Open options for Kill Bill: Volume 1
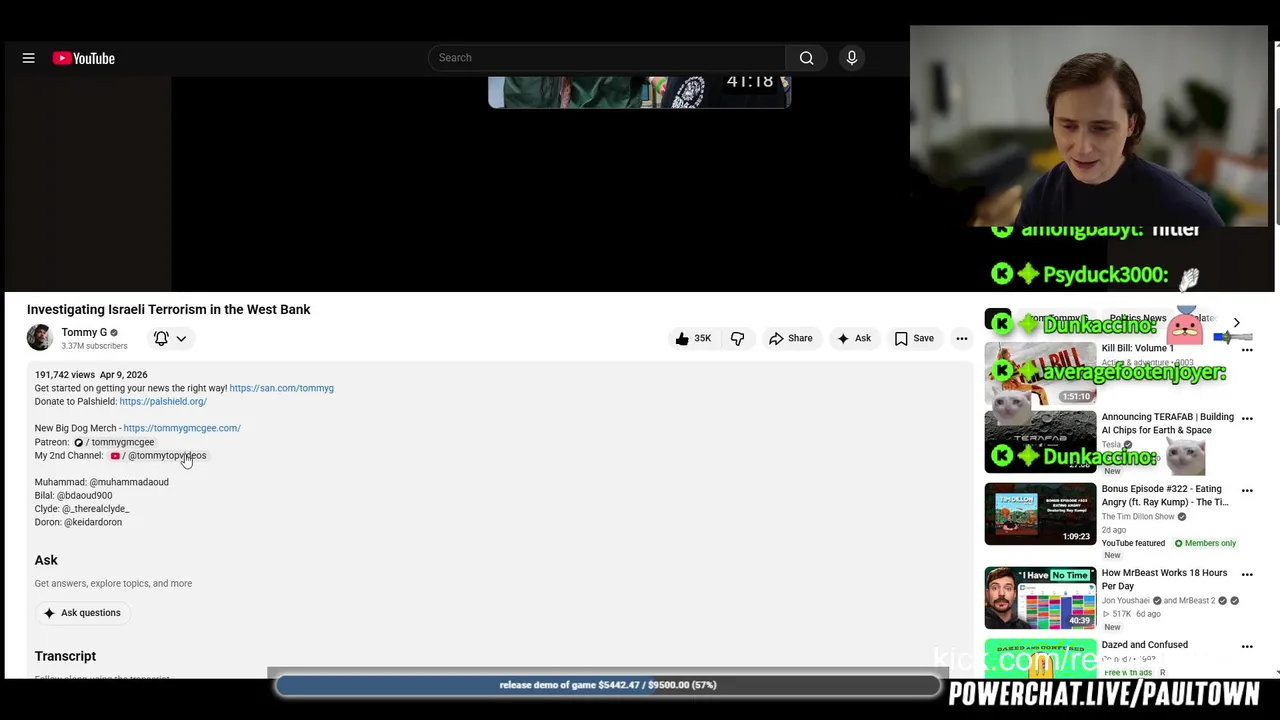1280x720 pixels. [x=1247, y=350]
